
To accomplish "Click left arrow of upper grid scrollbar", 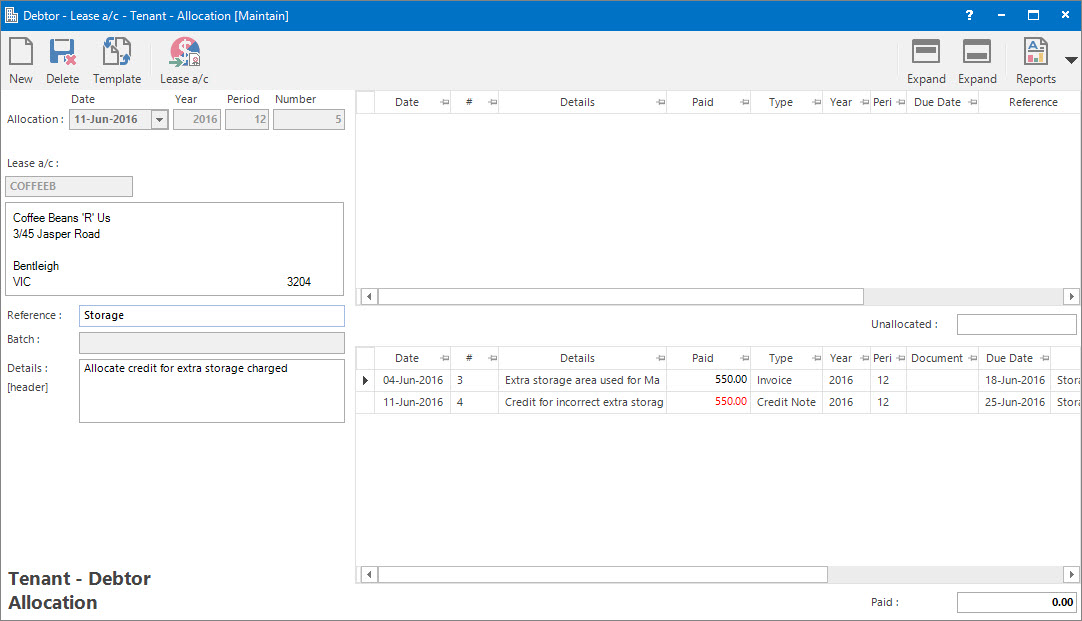I will point(369,297).
